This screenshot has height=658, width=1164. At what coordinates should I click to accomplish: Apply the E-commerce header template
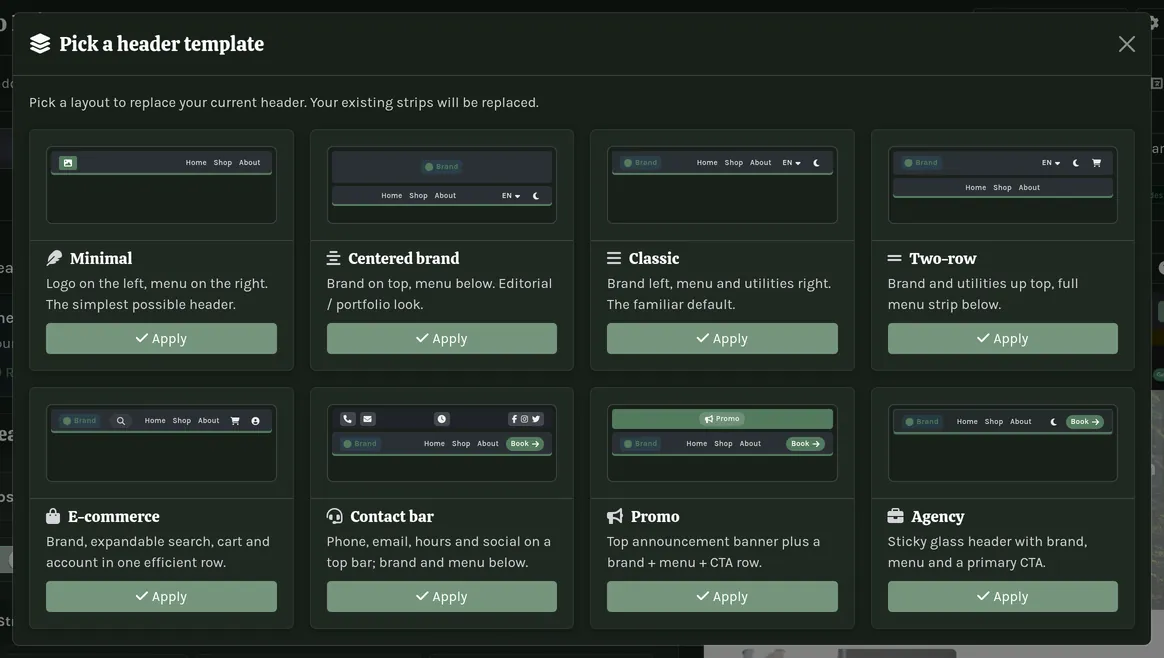(161, 596)
